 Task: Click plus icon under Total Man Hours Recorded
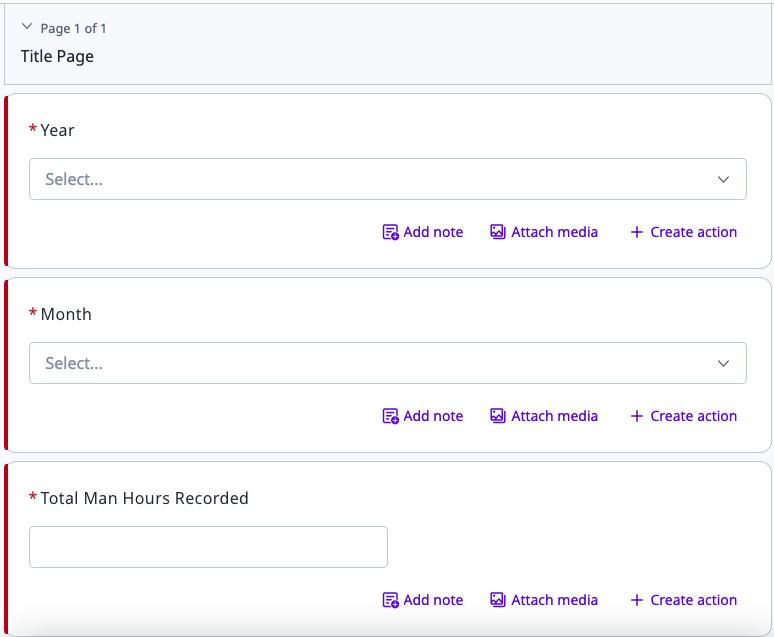(x=637, y=600)
